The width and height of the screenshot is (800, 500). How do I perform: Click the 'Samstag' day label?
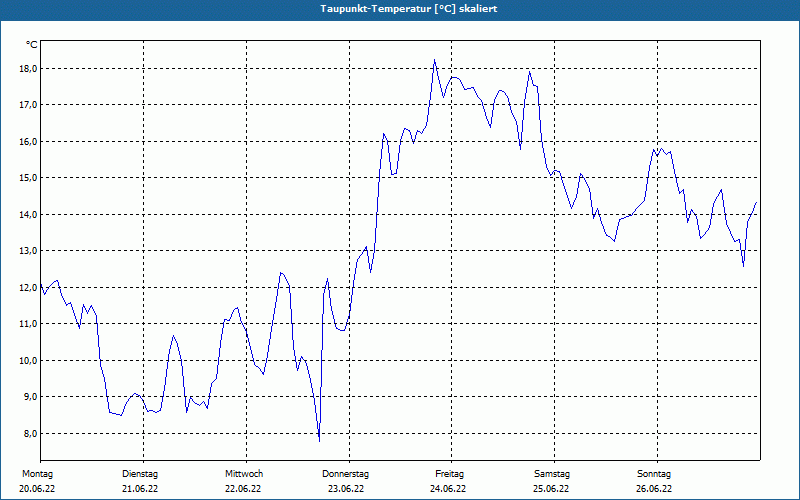pyautogui.click(x=552, y=474)
